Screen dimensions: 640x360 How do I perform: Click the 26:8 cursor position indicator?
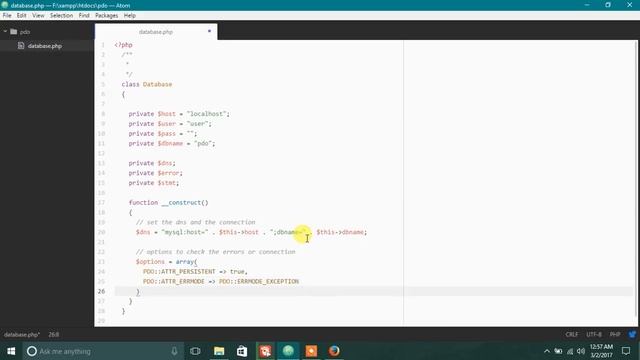point(53,334)
